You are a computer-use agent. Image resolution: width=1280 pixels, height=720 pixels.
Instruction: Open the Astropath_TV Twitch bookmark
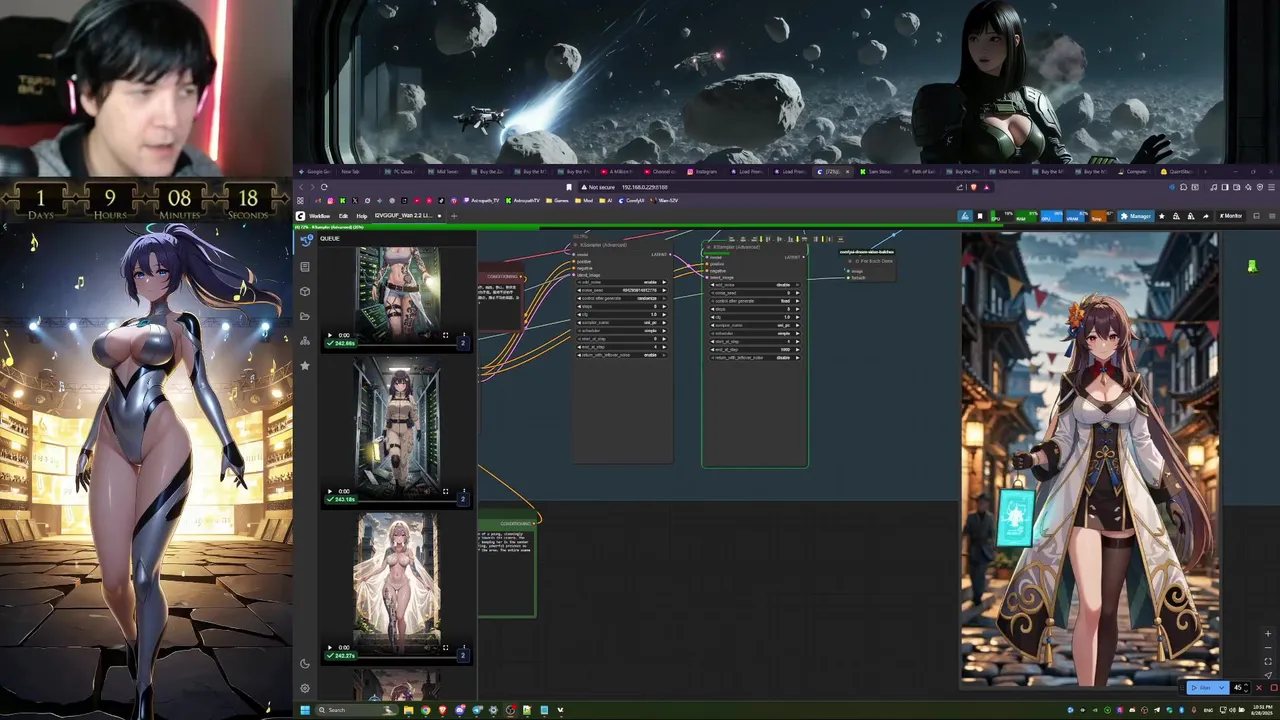coord(480,201)
